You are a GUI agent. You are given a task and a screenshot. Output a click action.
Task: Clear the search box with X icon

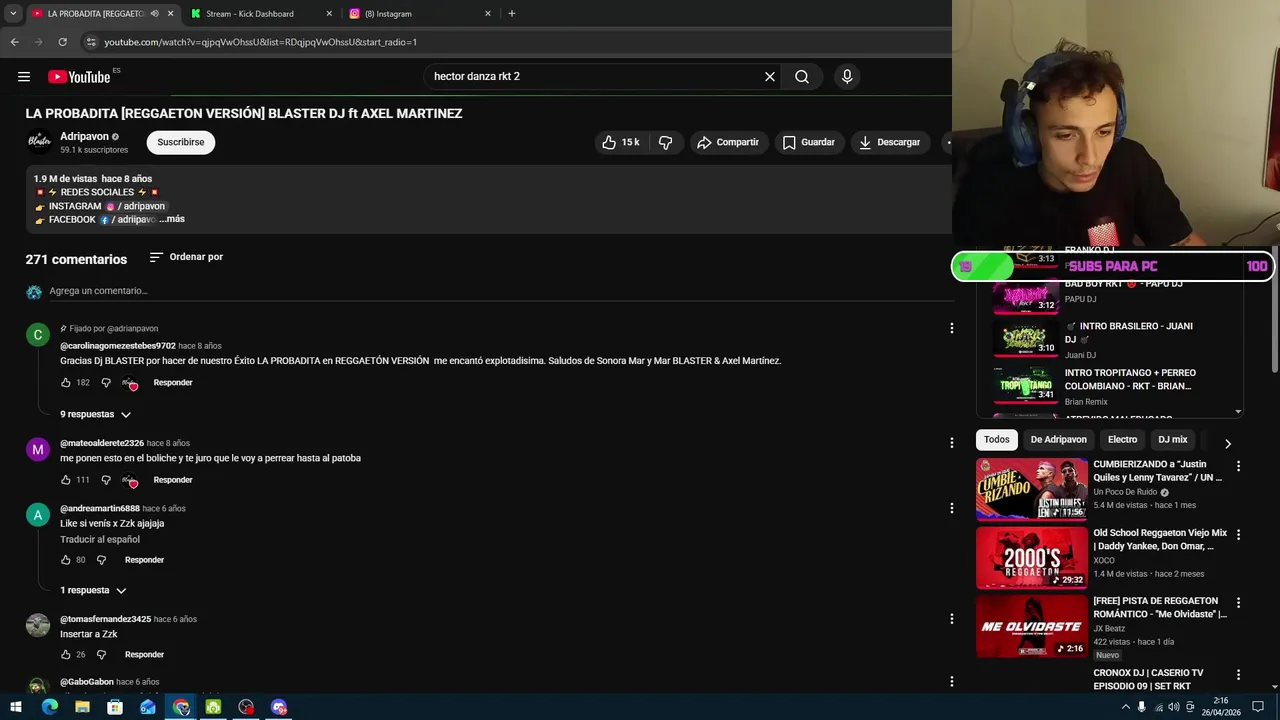pyautogui.click(x=770, y=76)
